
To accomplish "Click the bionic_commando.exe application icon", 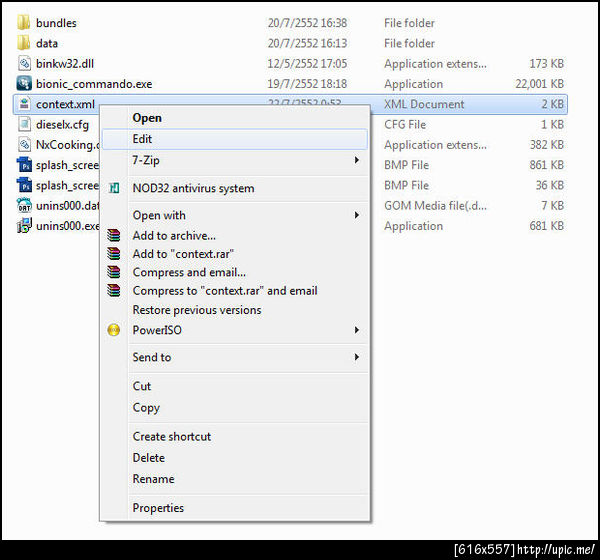I will click(x=24, y=83).
